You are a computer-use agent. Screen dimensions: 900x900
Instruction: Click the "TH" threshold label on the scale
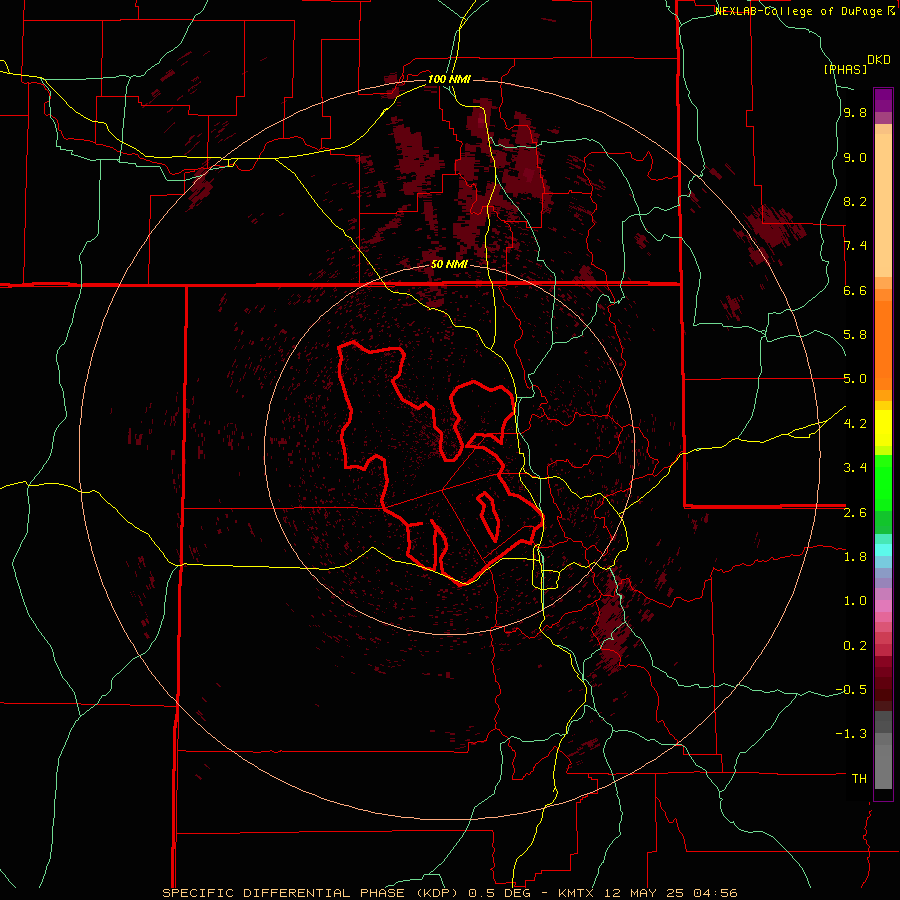pos(859,779)
